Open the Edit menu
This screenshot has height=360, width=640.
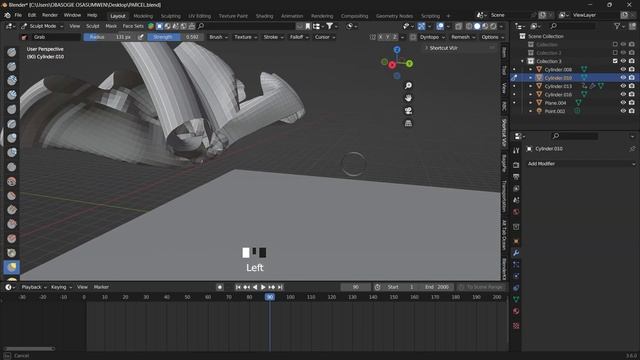pos(32,15)
